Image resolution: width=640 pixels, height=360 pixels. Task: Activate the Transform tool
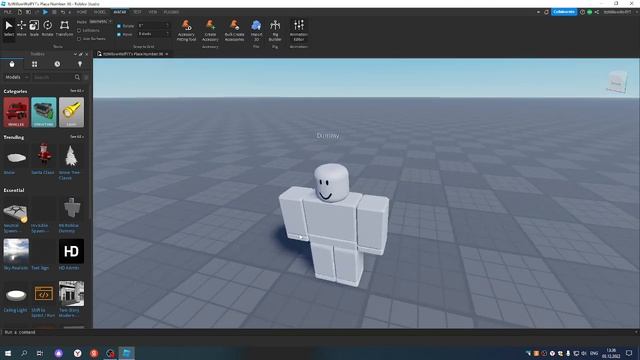click(x=64, y=28)
